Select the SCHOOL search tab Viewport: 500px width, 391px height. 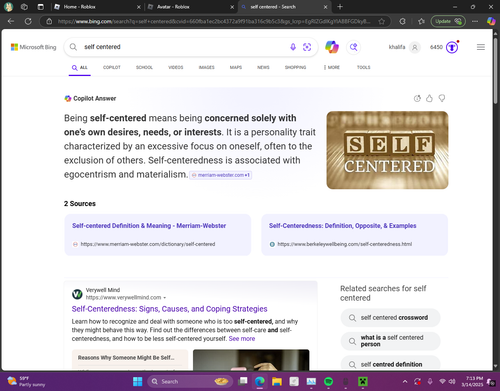144,67
